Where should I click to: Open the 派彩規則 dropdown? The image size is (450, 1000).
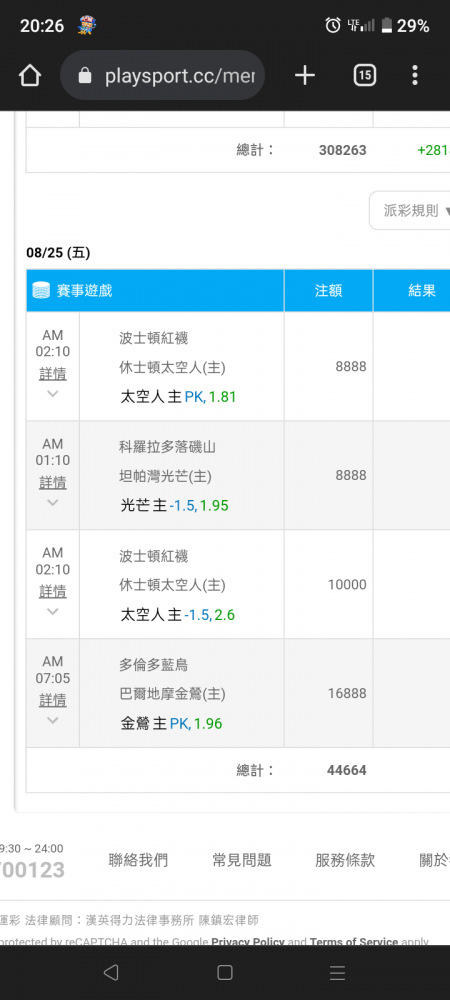click(x=409, y=210)
